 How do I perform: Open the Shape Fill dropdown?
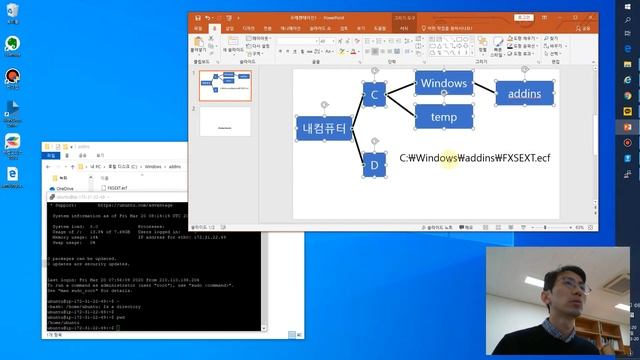pos(523,38)
